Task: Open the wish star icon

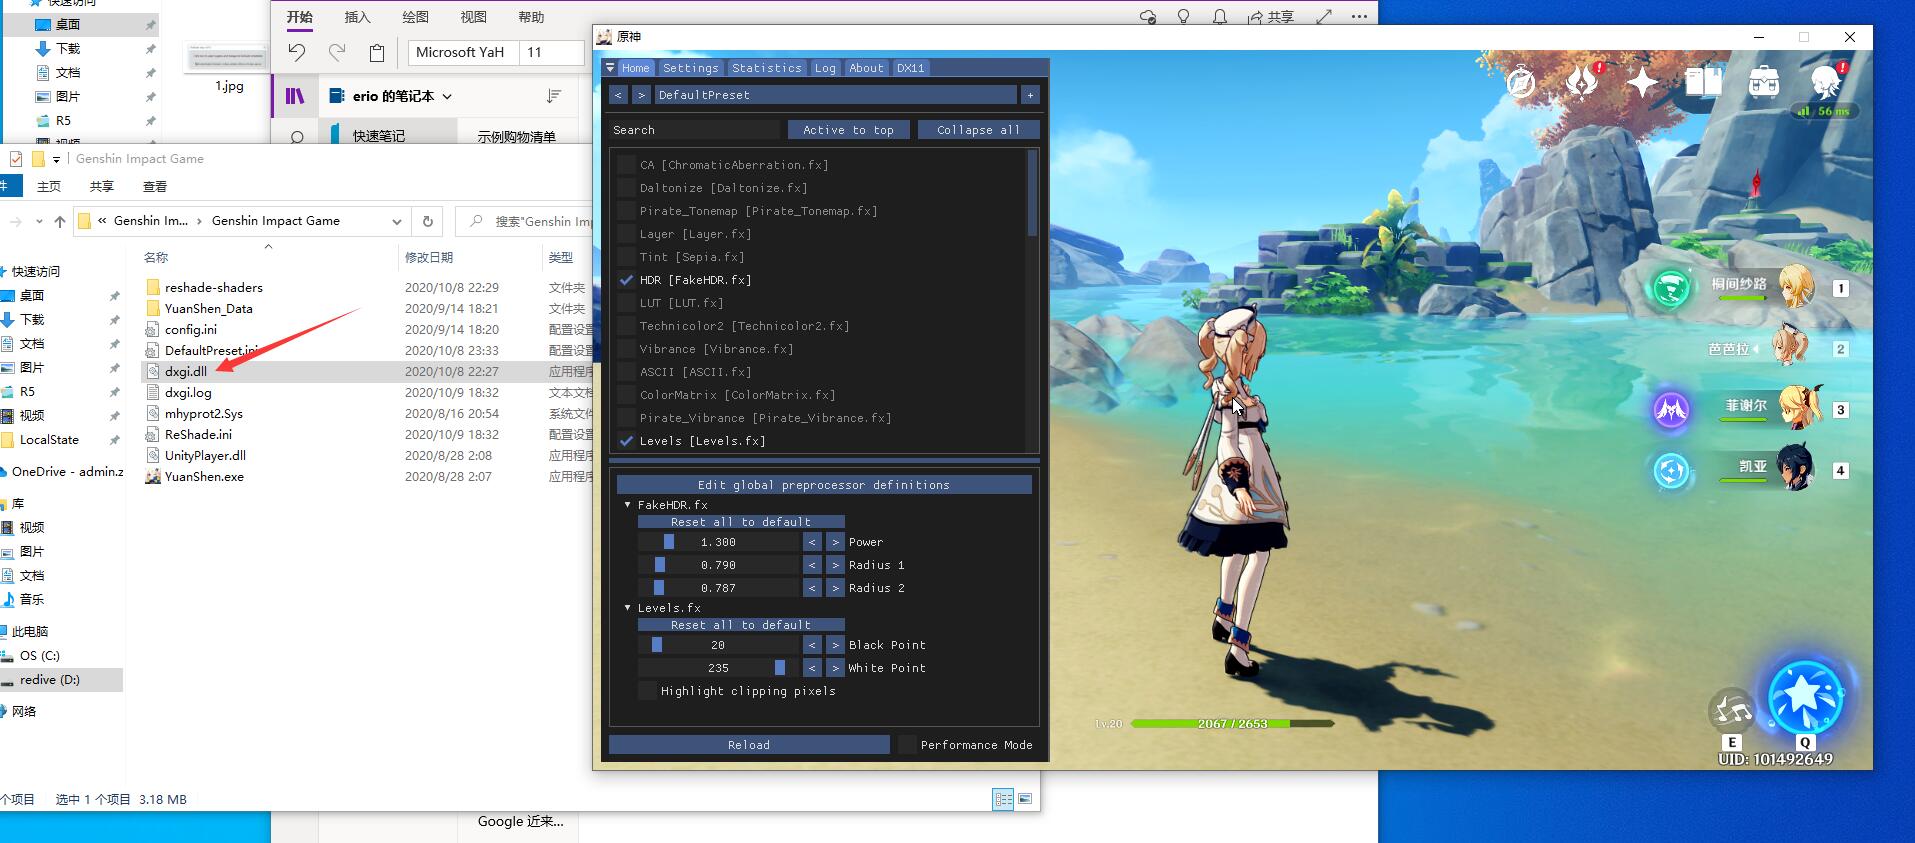Action: pyautogui.click(x=1642, y=82)
